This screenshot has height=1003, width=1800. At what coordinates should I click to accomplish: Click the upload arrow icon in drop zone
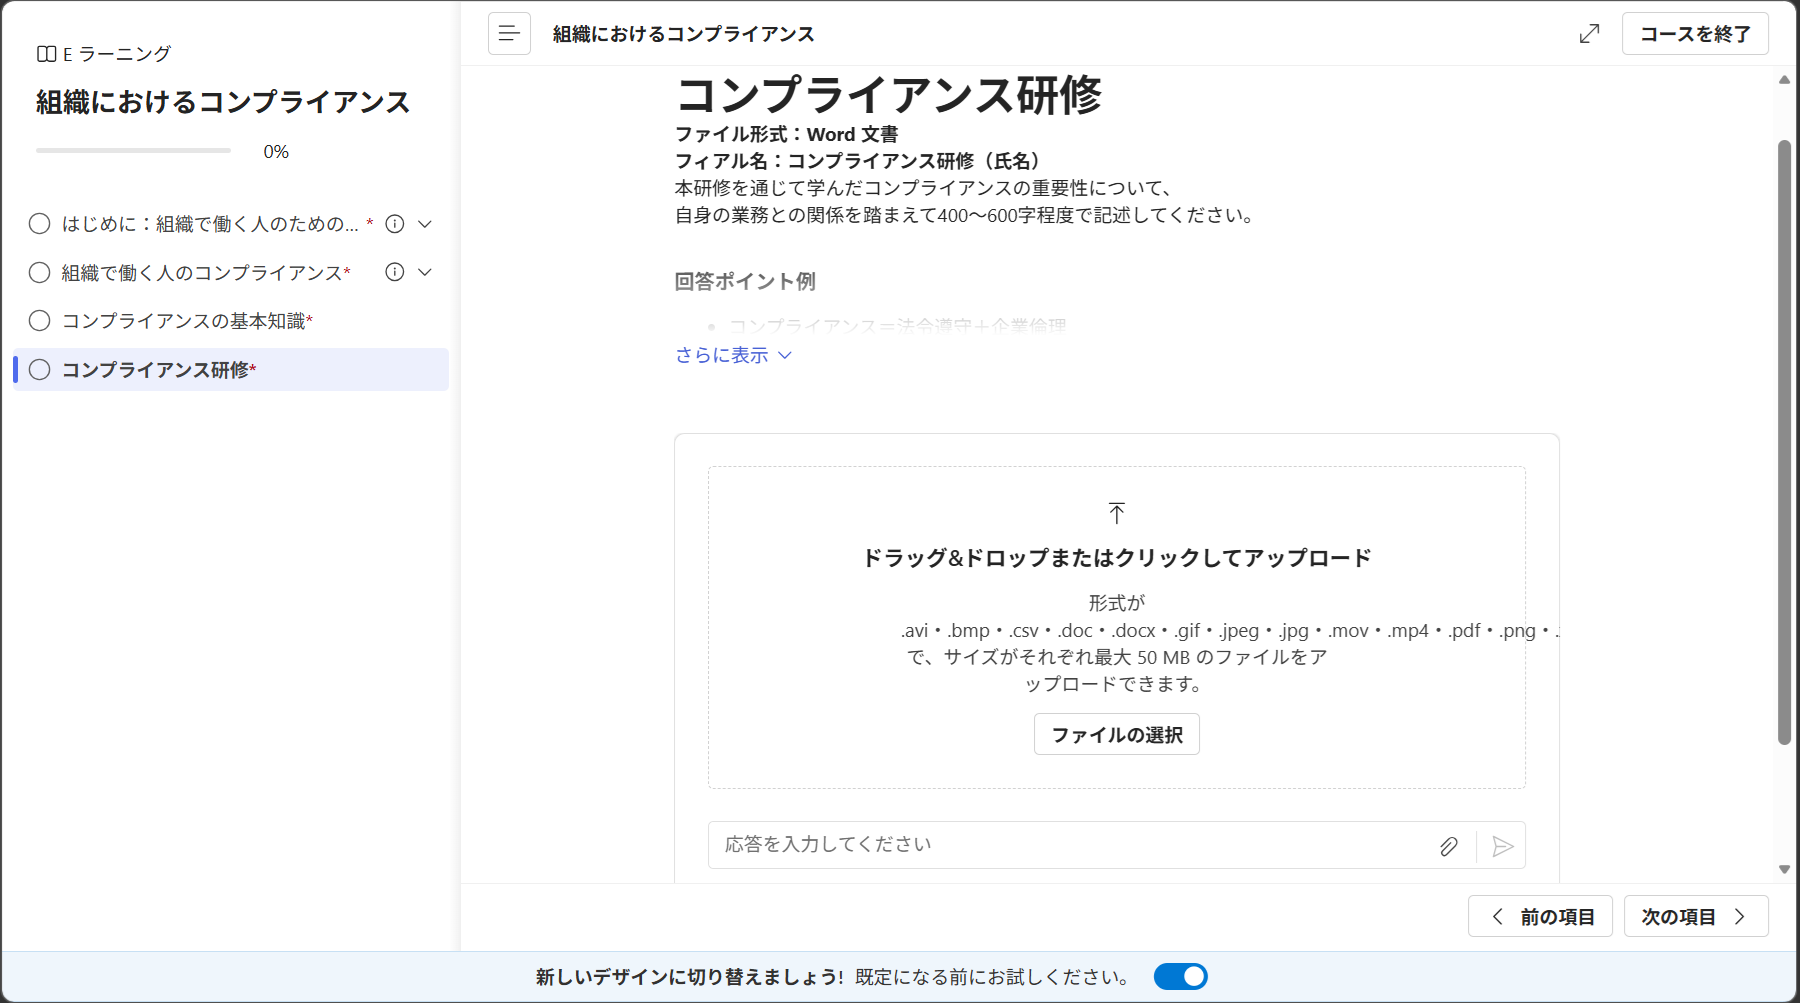pyautogui.click(x=1117, y=513)
